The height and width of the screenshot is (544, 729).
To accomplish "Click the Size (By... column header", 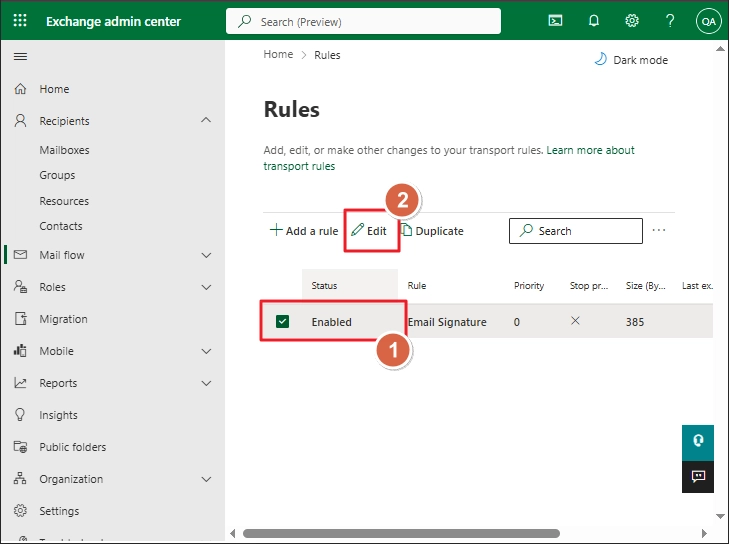I will [645, 285].
